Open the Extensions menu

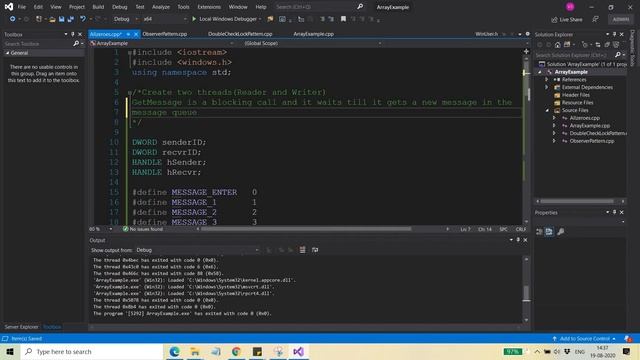pos(209,7)
